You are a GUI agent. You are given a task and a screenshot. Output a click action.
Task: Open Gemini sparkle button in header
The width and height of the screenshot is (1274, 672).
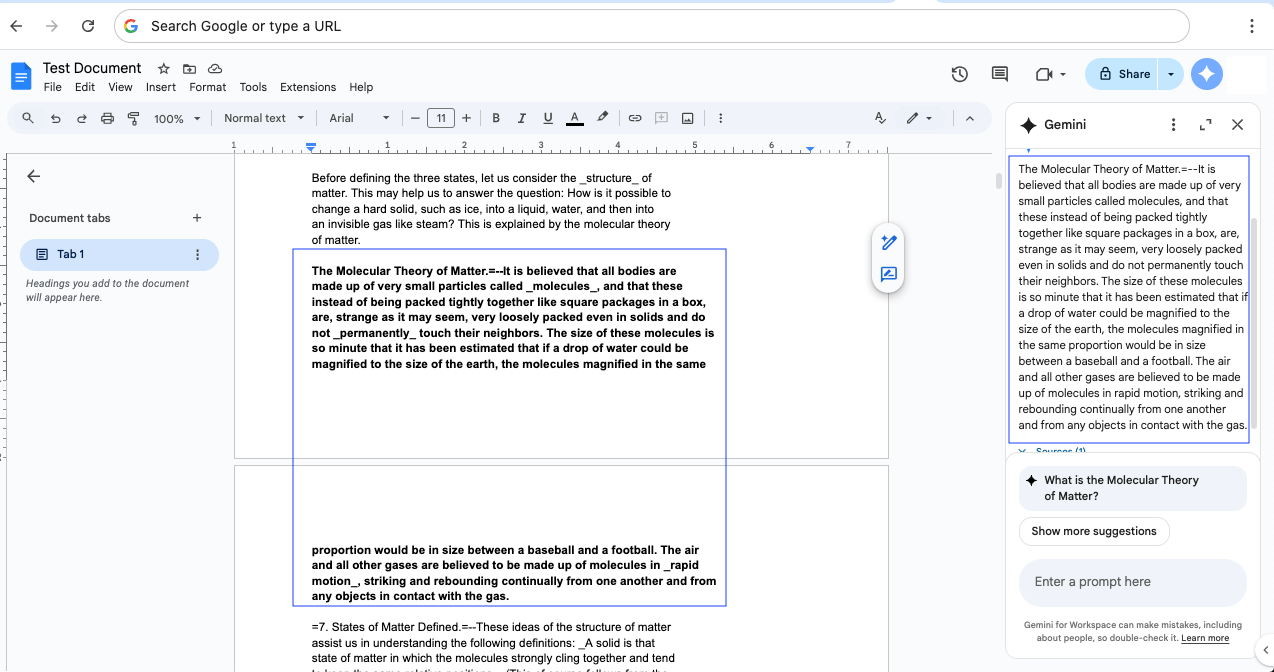coord(1207,74)
